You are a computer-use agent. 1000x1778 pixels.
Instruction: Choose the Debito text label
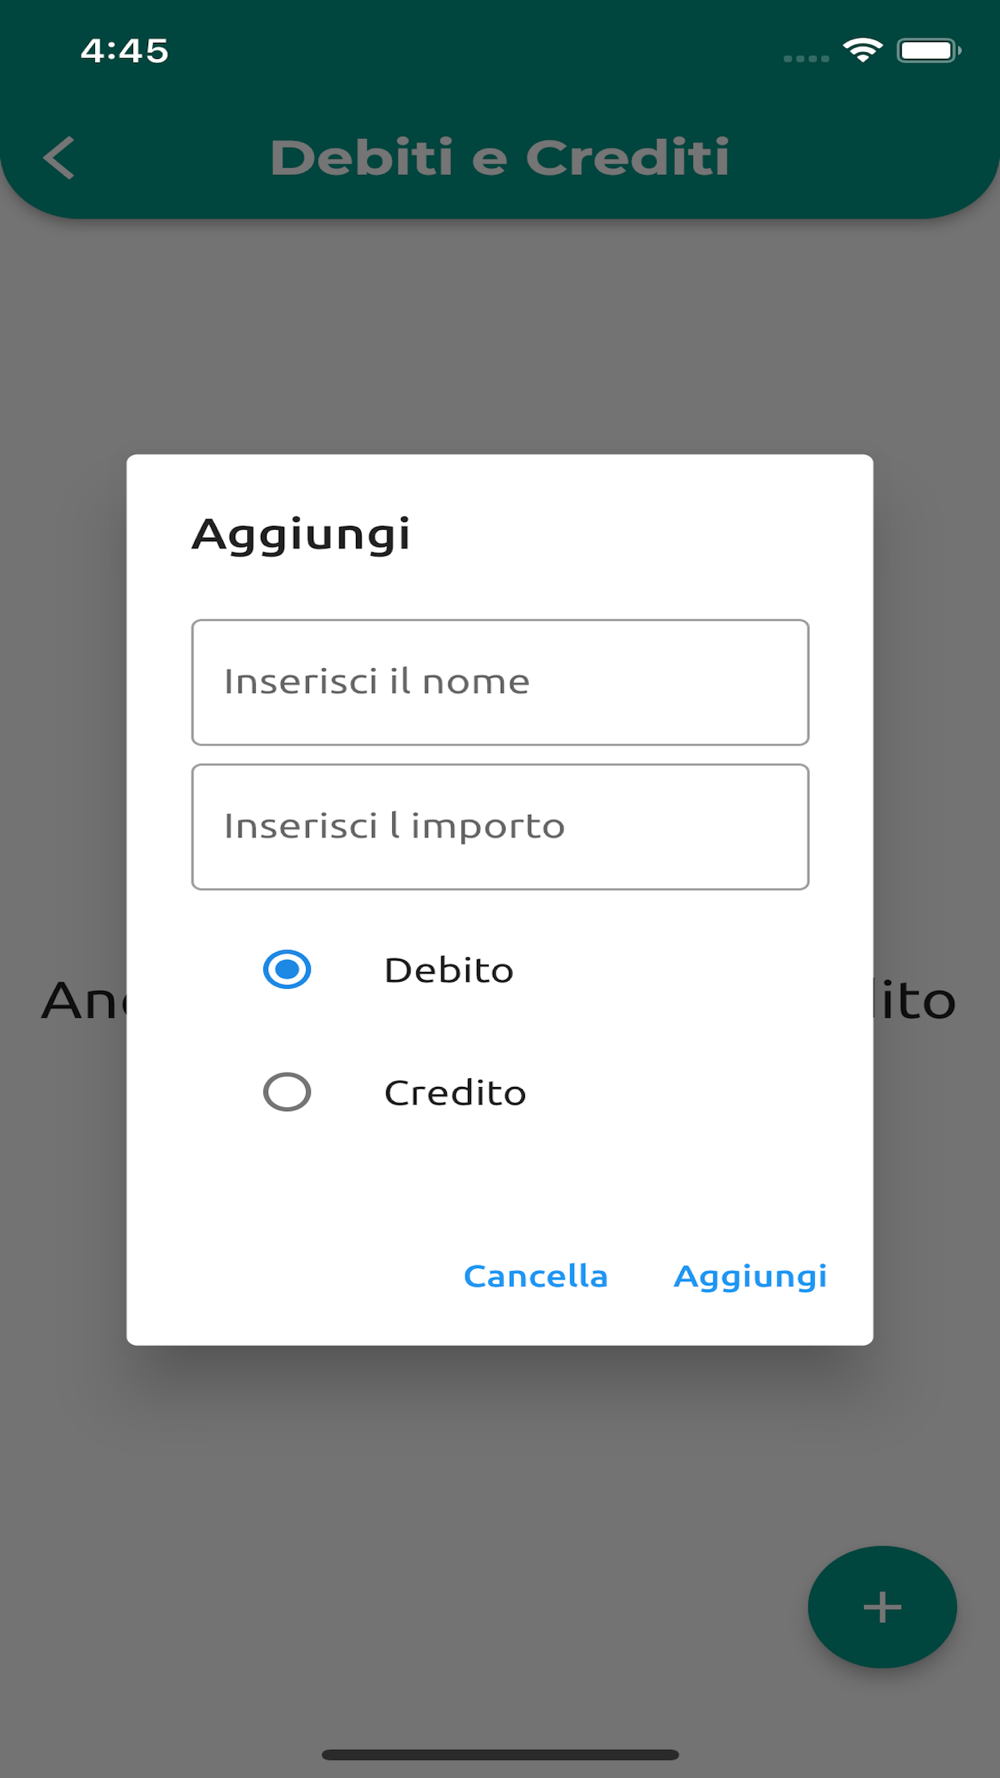point(449,970)
